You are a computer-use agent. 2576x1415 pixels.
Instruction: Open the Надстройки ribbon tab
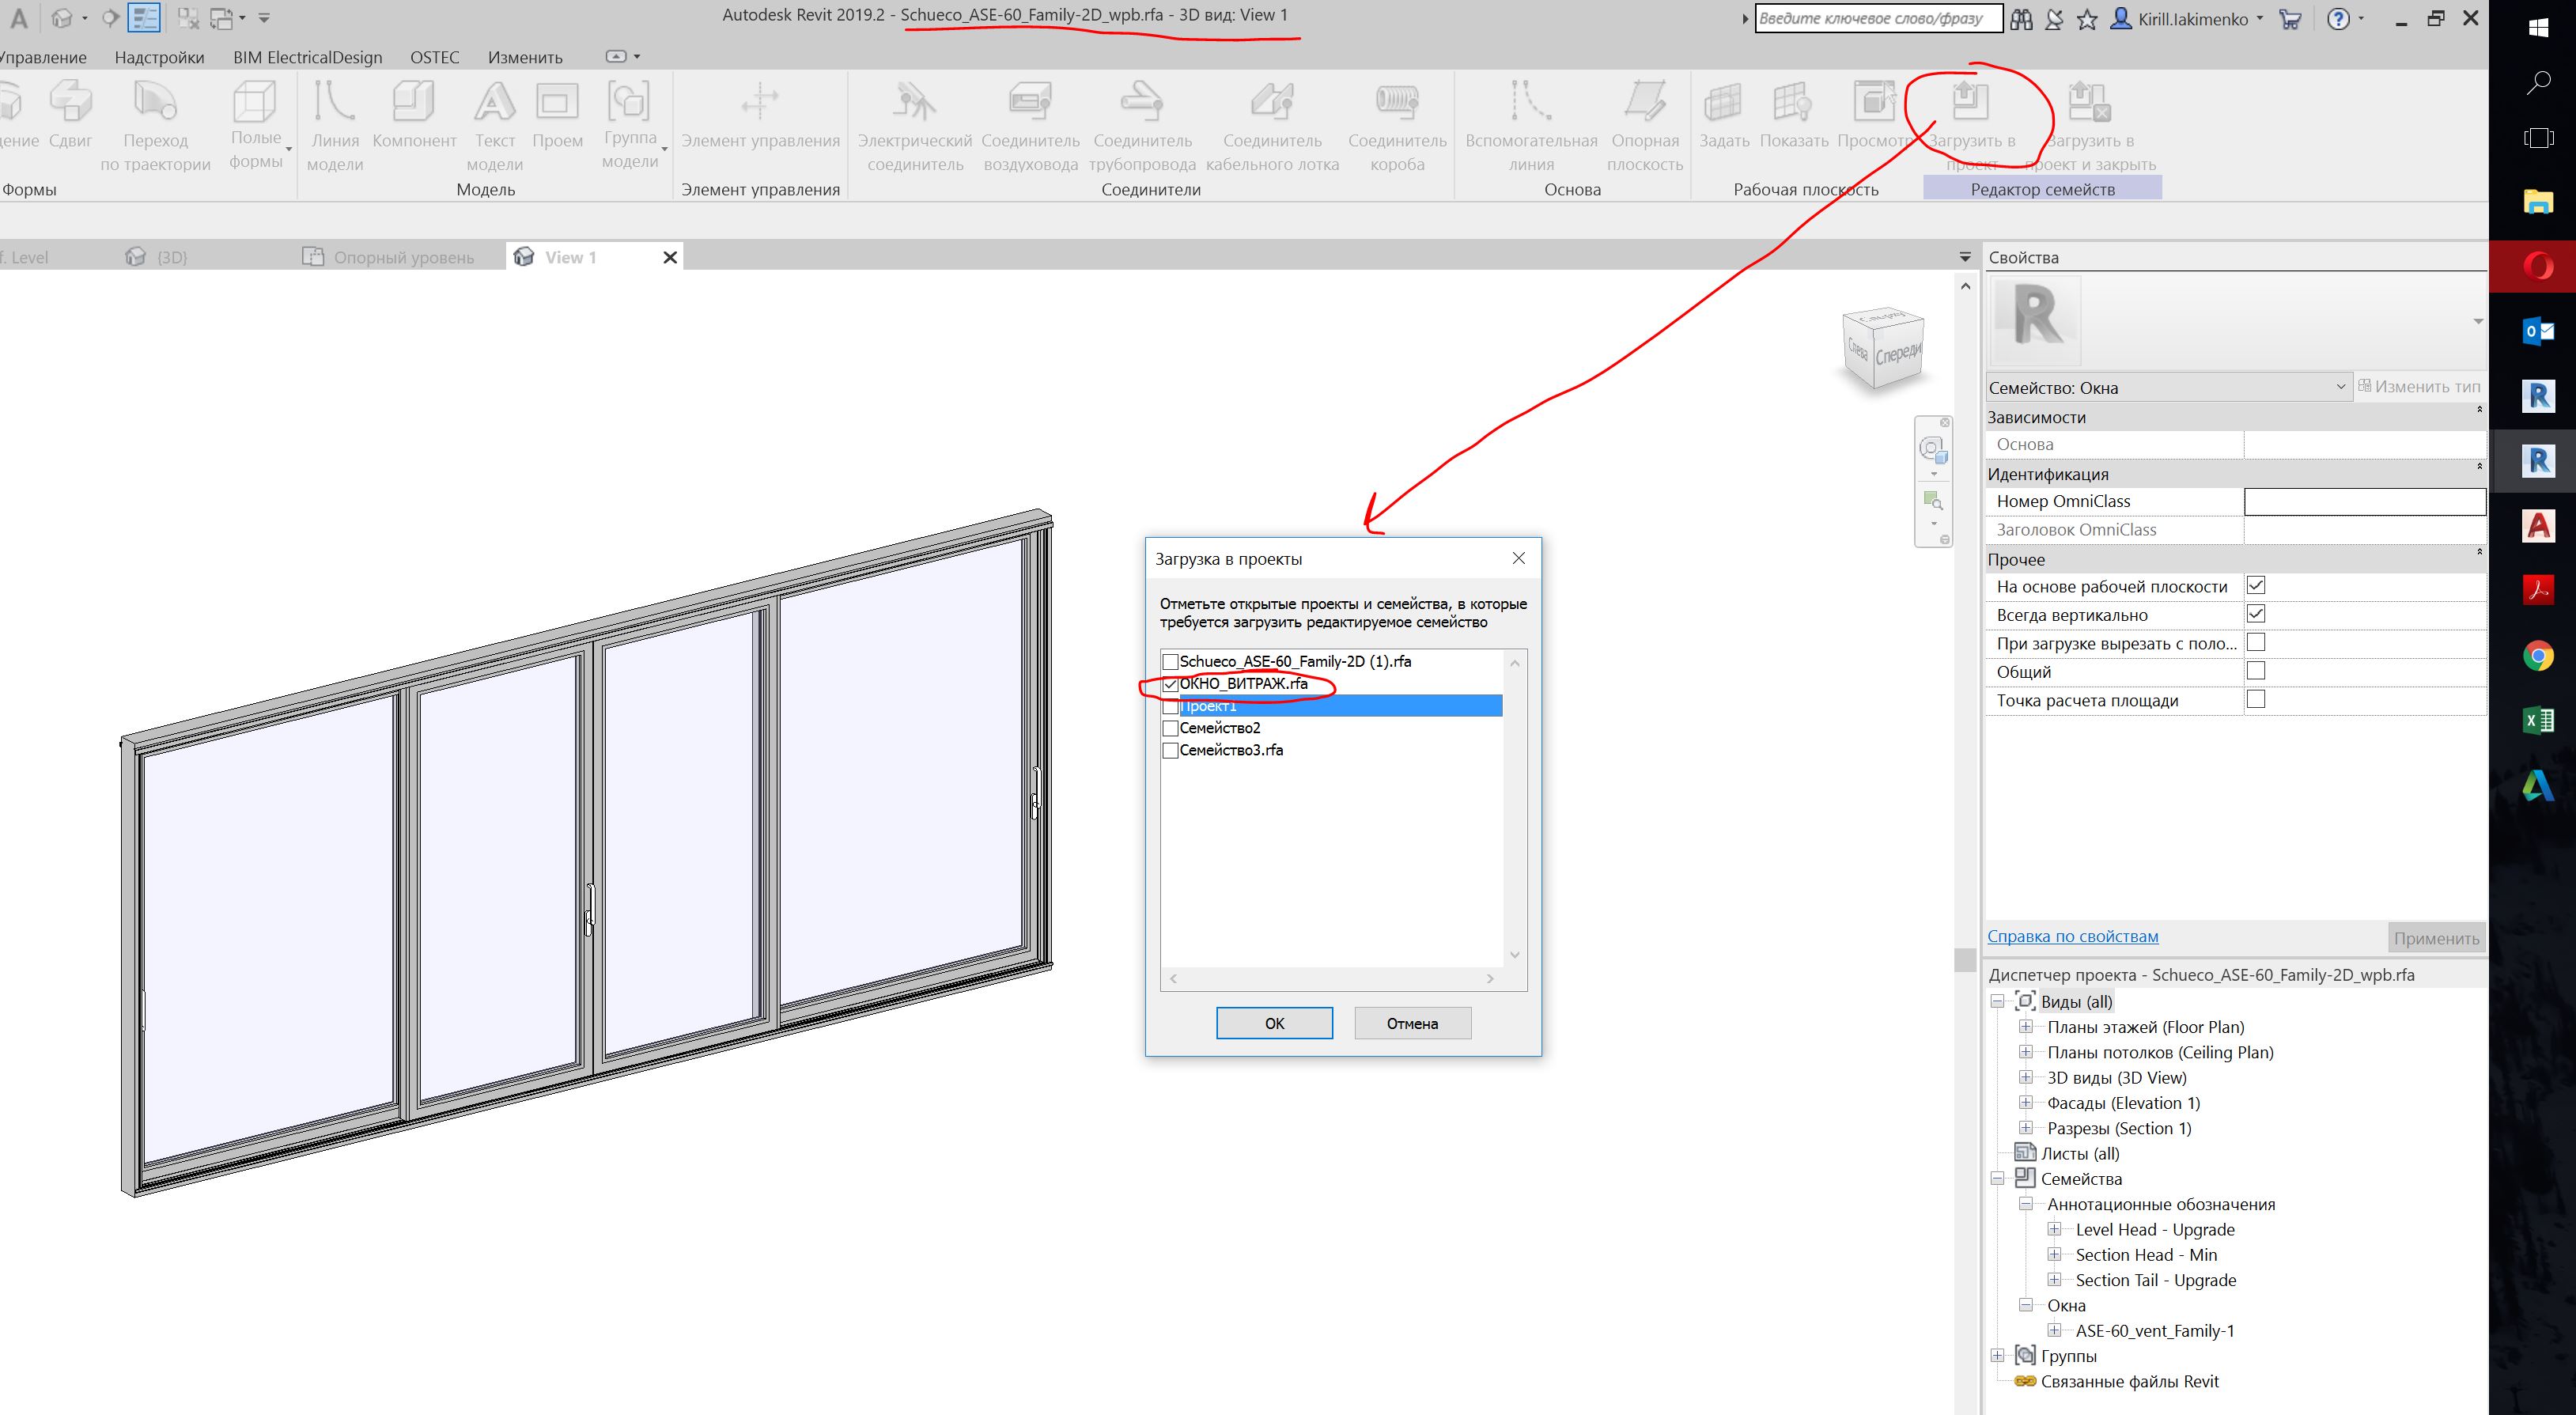pyautogui.click(x=159, y=57)
